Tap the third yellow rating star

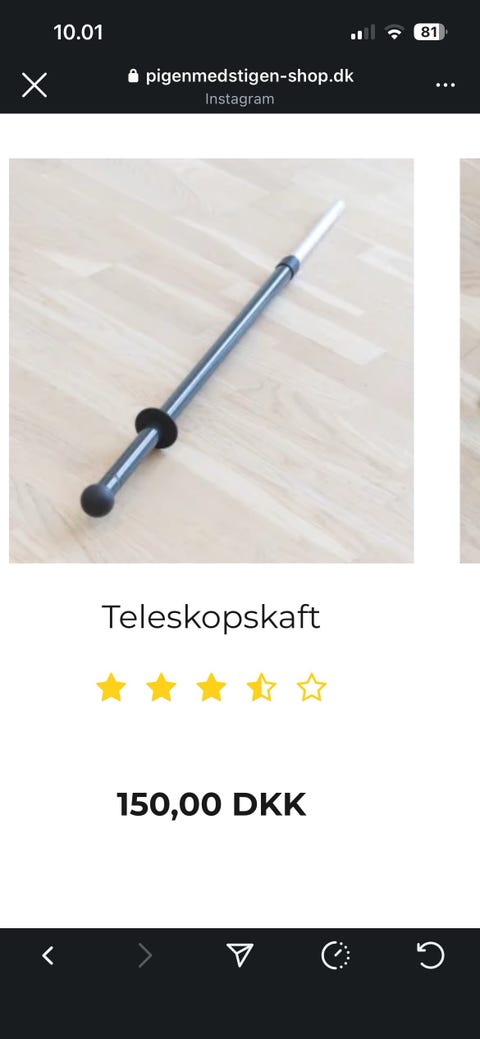pos(211,687)
